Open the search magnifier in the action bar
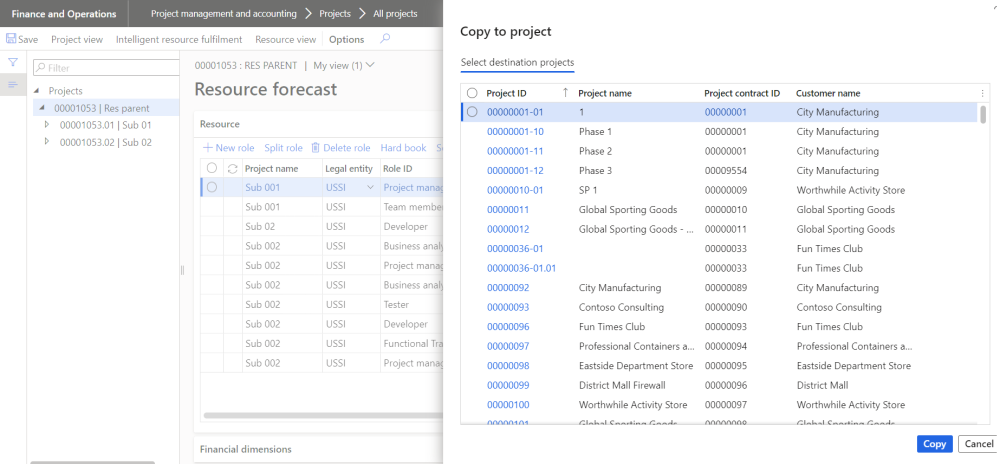This screenshot has height=464, width=1000. (x=385, y=39)
